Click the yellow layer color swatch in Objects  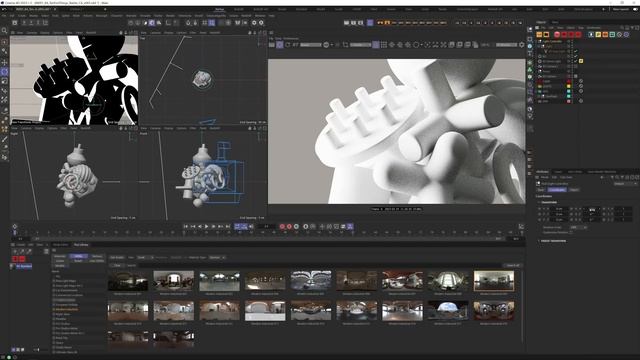tap(569, 86)
